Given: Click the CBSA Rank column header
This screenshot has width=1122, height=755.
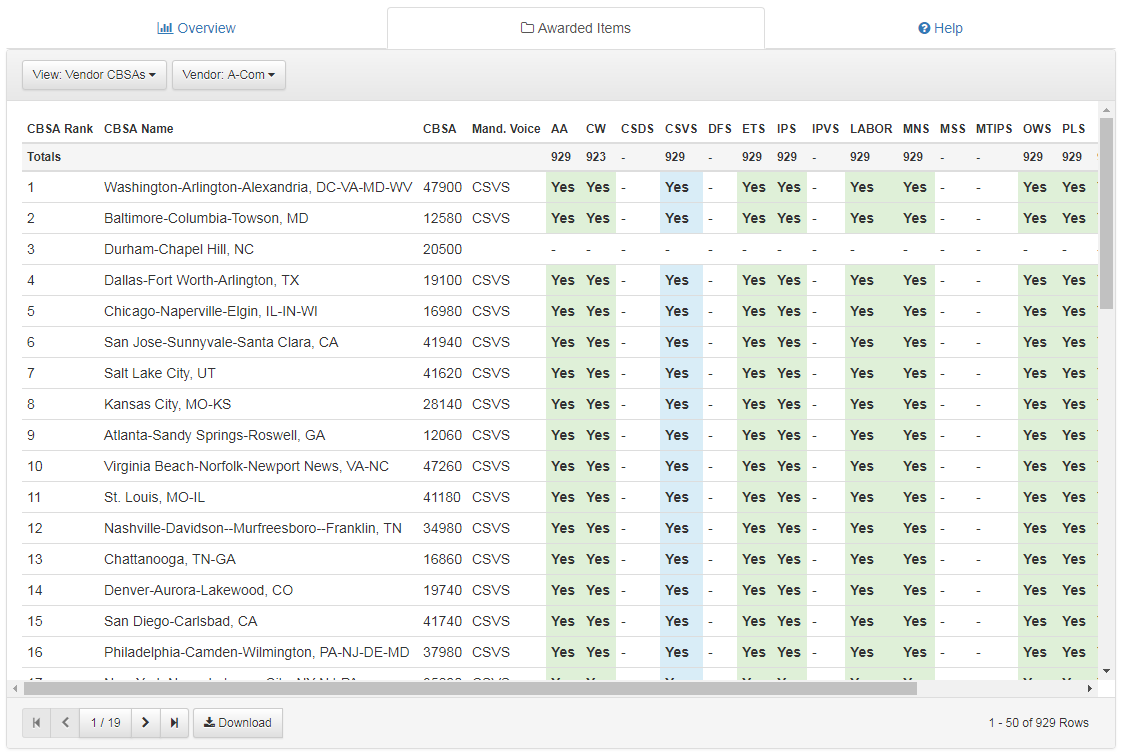Looking at the screenshot, I should click(60, 129).
